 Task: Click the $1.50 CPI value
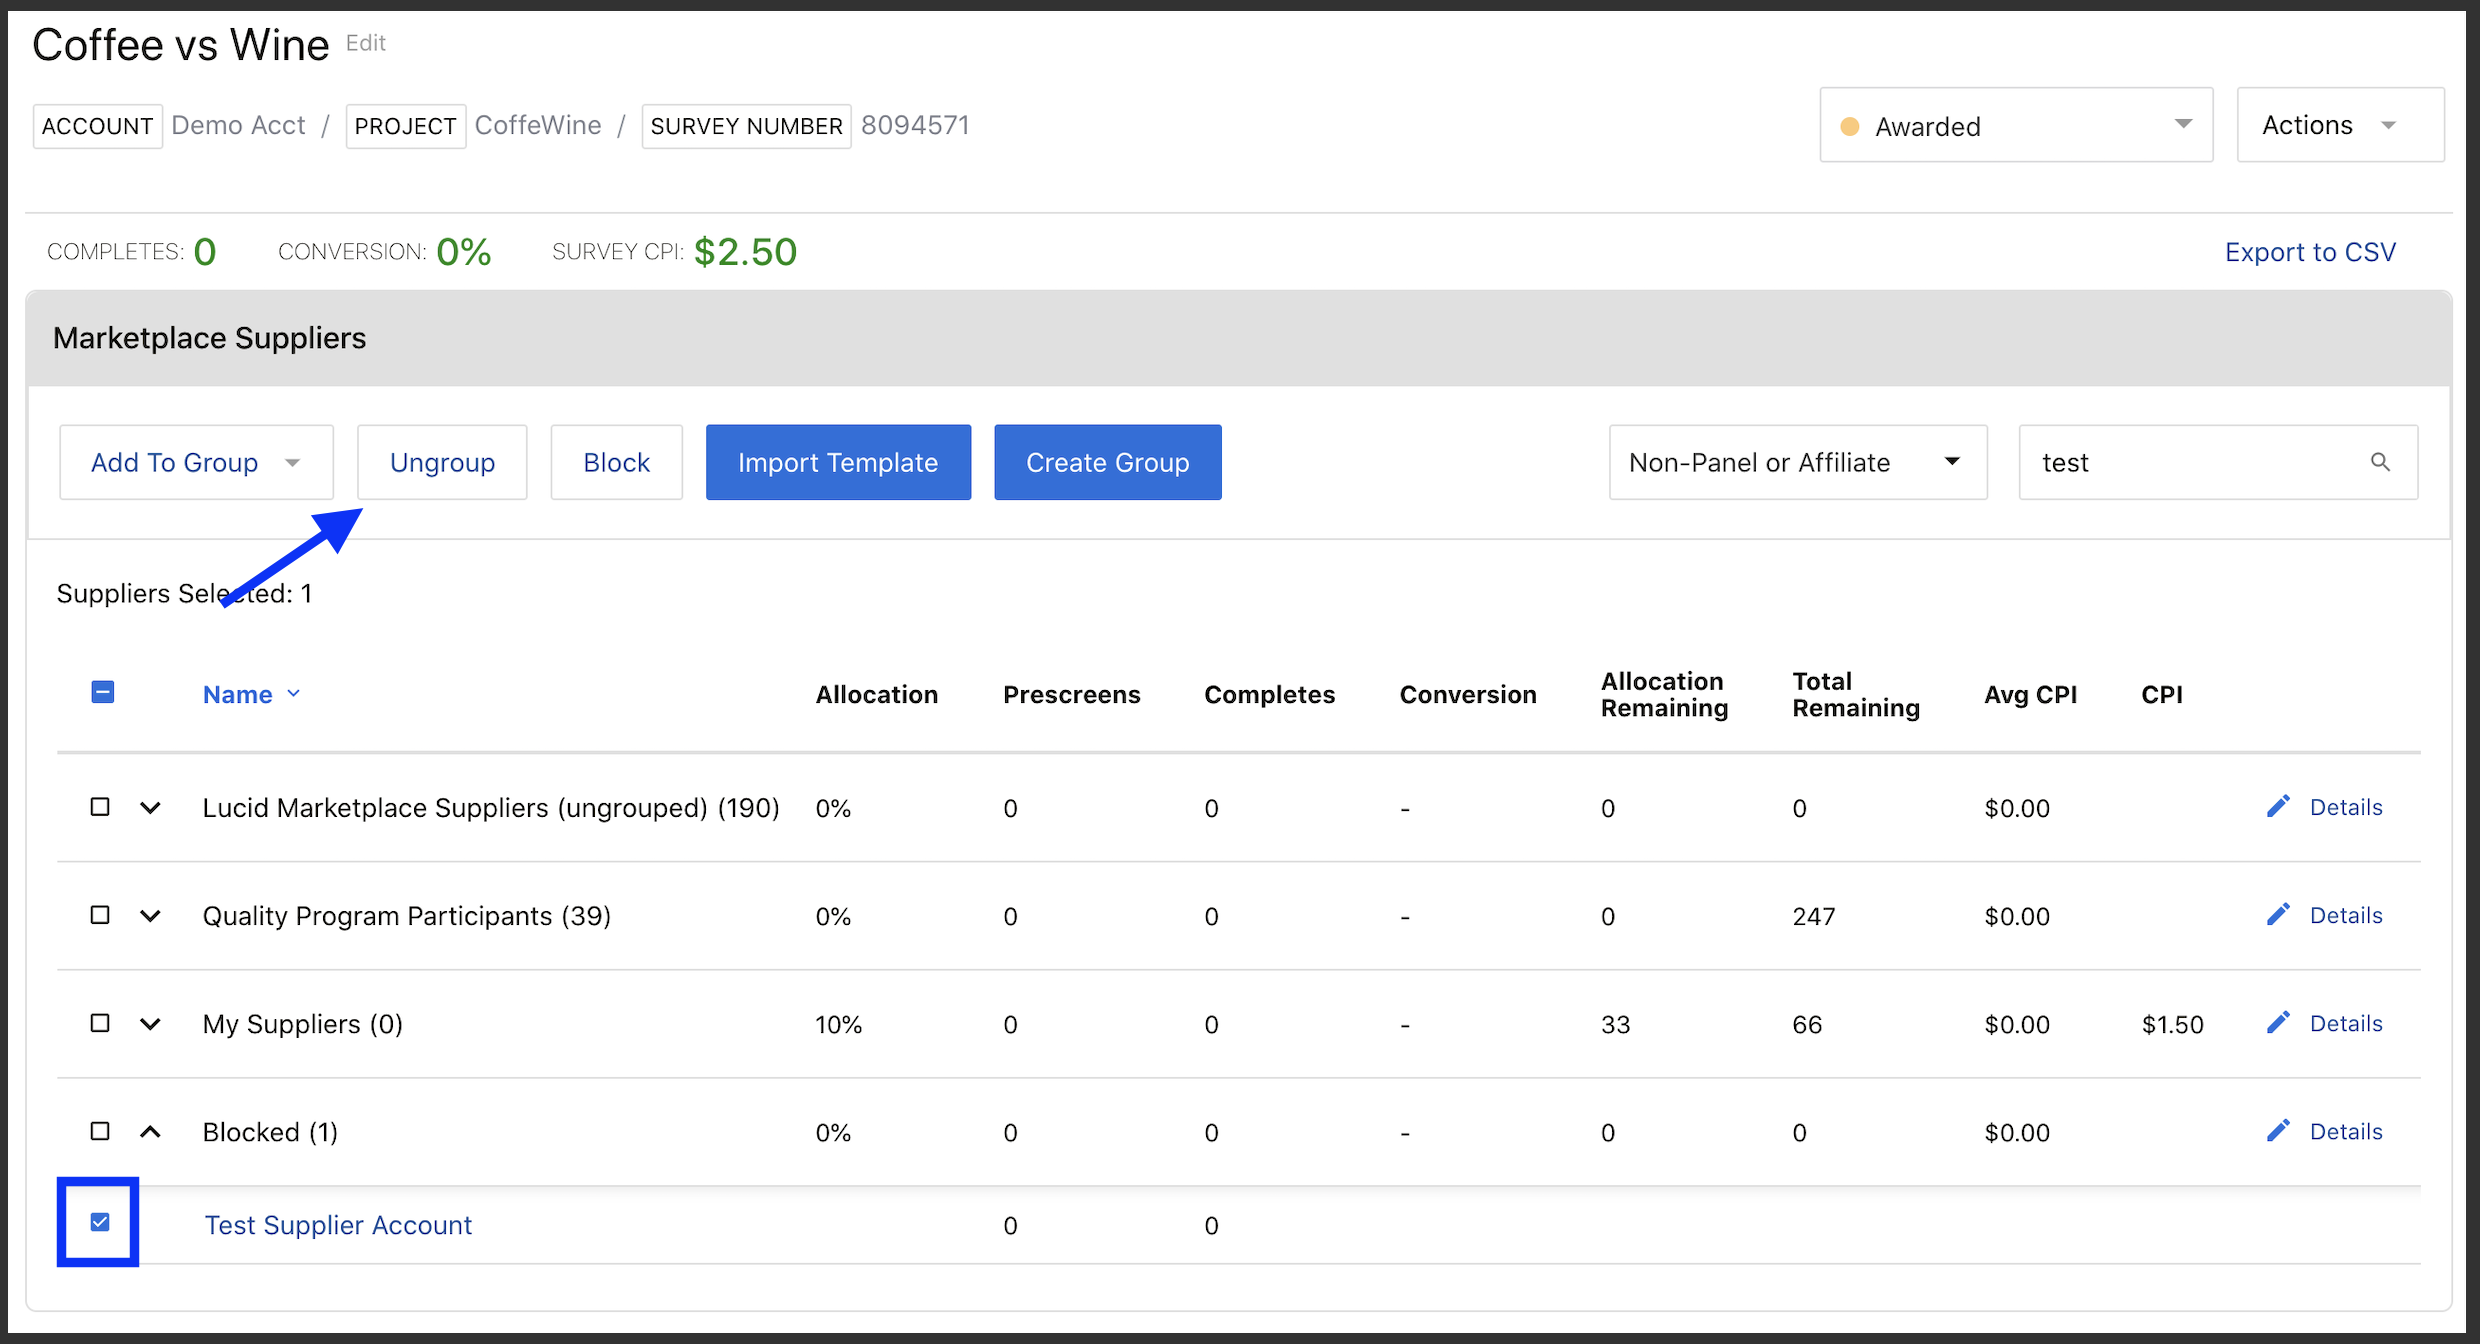click(2172, 1024)
